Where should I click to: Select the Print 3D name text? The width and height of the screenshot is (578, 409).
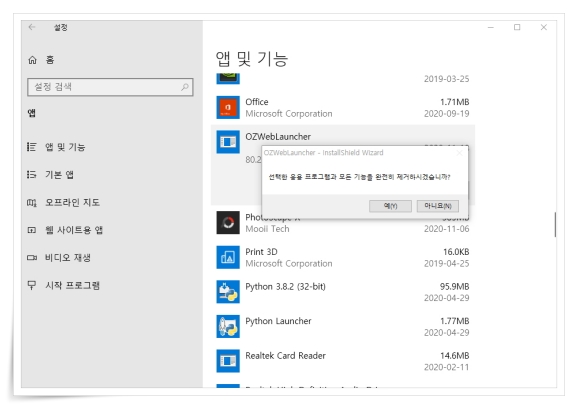261,252
